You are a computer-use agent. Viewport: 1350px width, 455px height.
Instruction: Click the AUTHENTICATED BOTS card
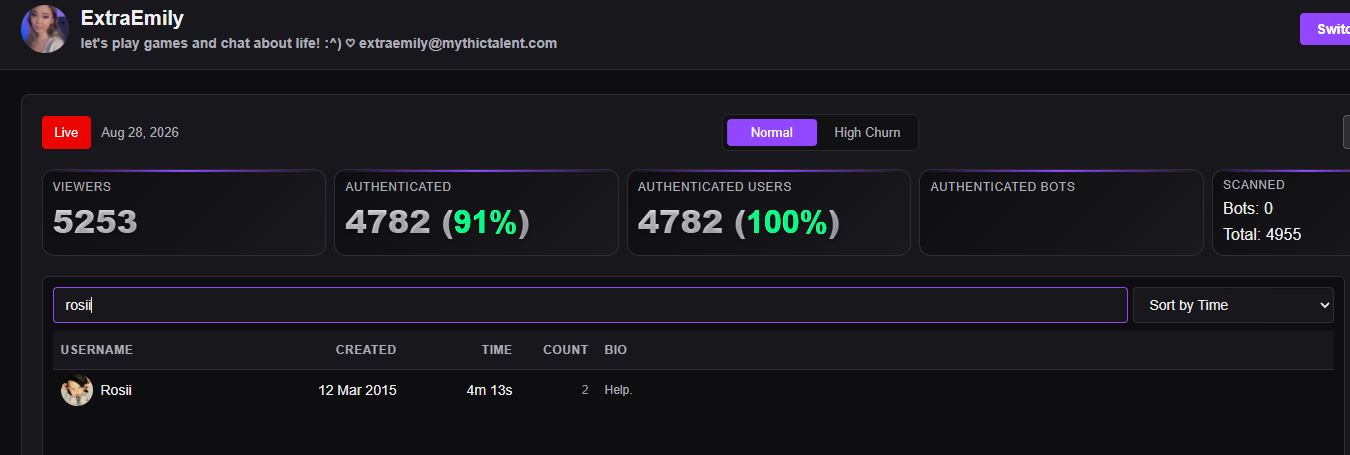coord(1061,212)
